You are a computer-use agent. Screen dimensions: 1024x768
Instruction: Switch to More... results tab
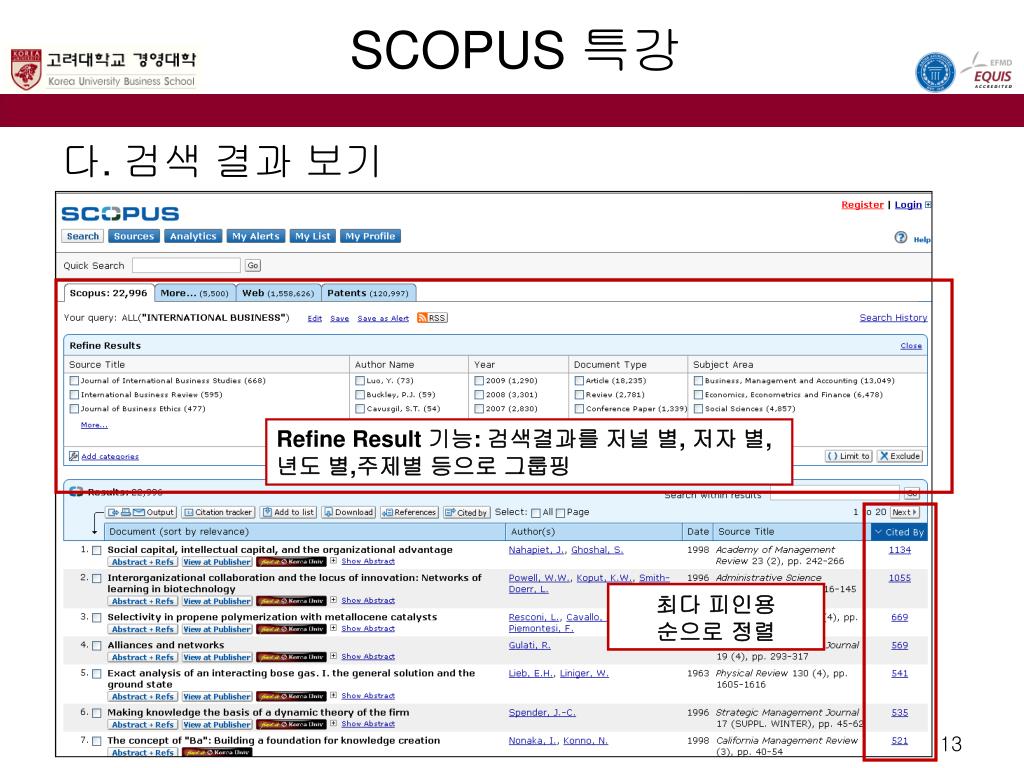click(x=195, y=293)
